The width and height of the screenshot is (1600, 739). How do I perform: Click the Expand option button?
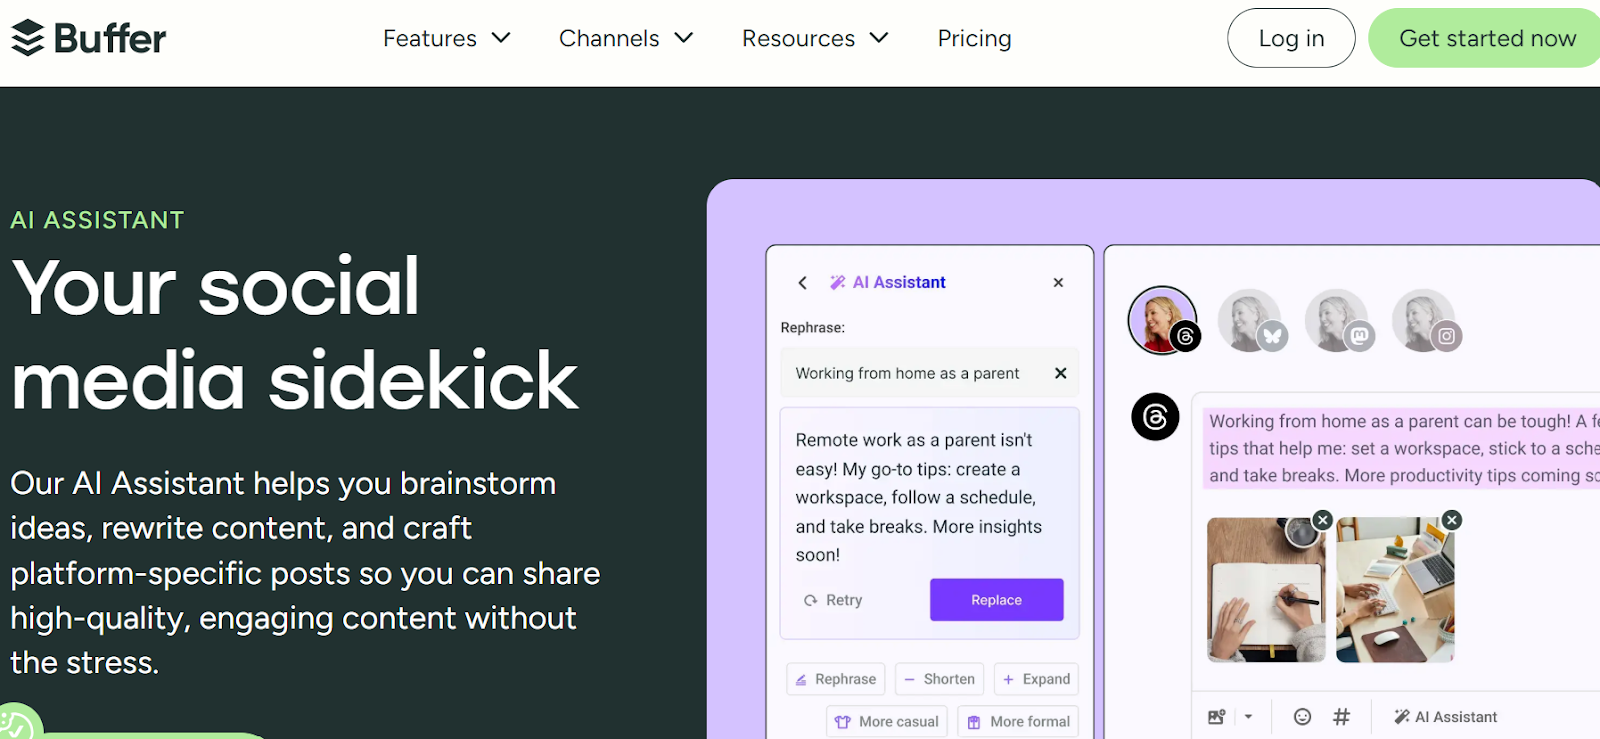click(1036, 679)
